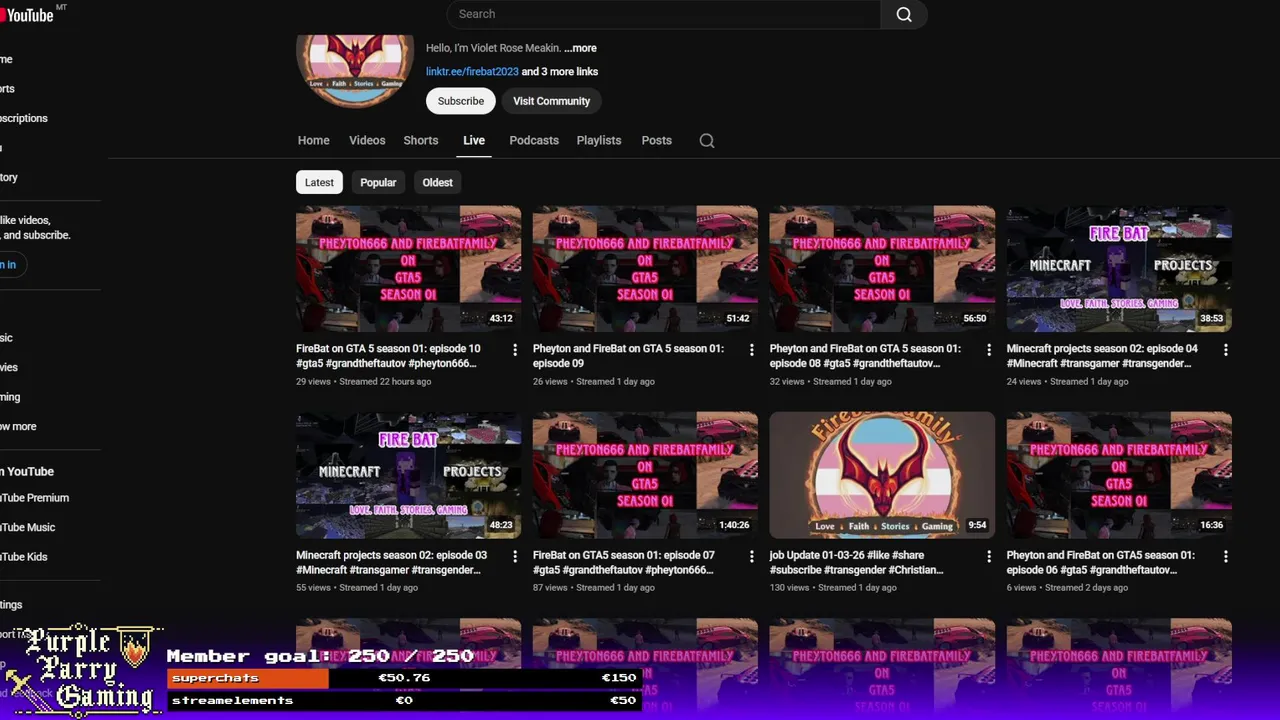Open the 16:36 episode 06 thumbnail

[x=1119, y=475]
